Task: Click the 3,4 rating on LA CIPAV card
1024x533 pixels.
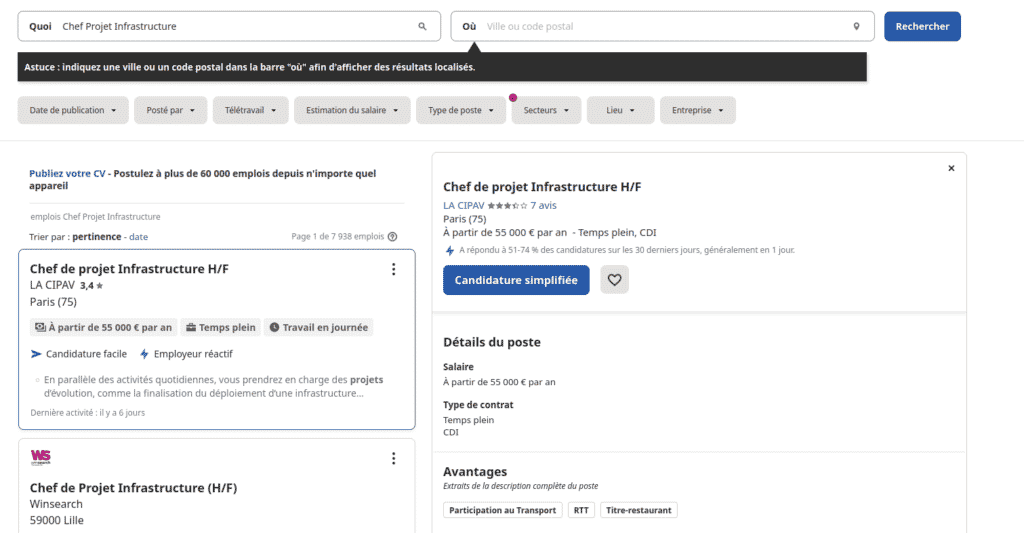Action: (91, 285)
